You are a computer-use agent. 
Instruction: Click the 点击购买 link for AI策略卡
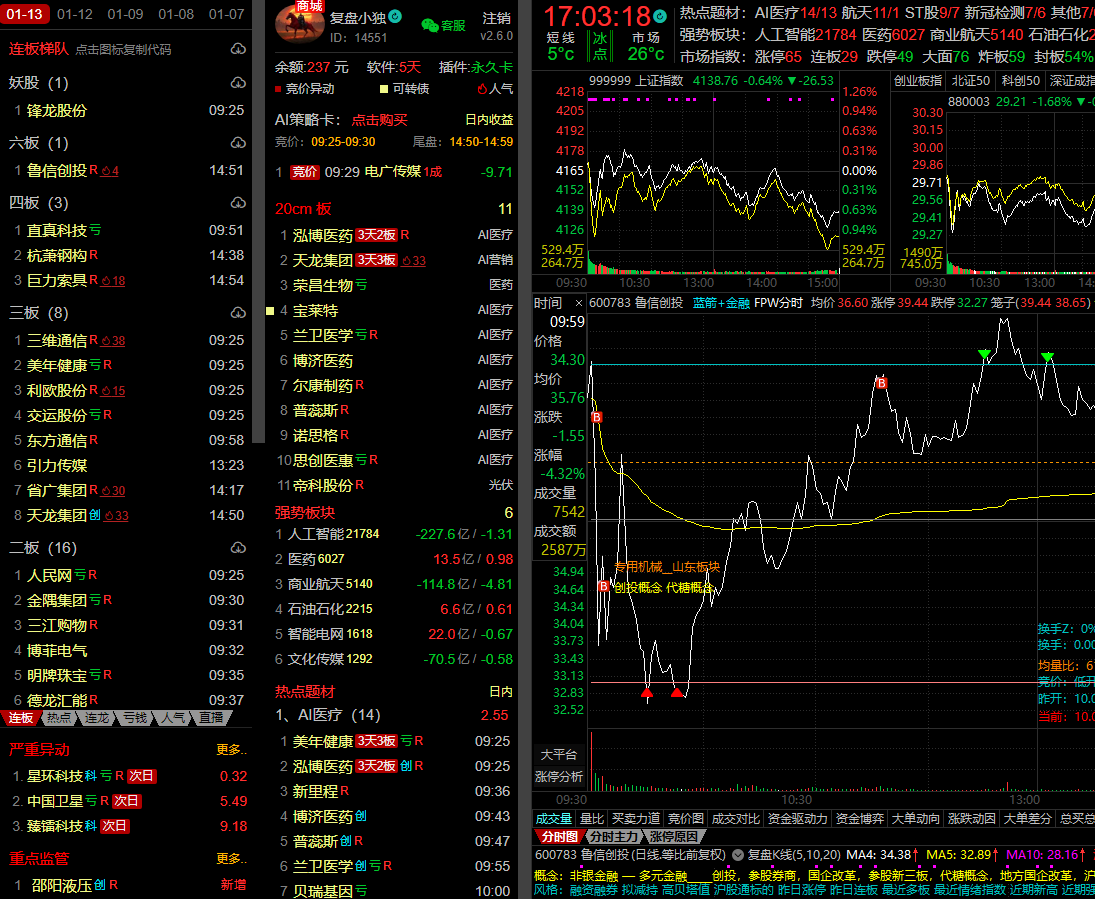tap(379, 119)
